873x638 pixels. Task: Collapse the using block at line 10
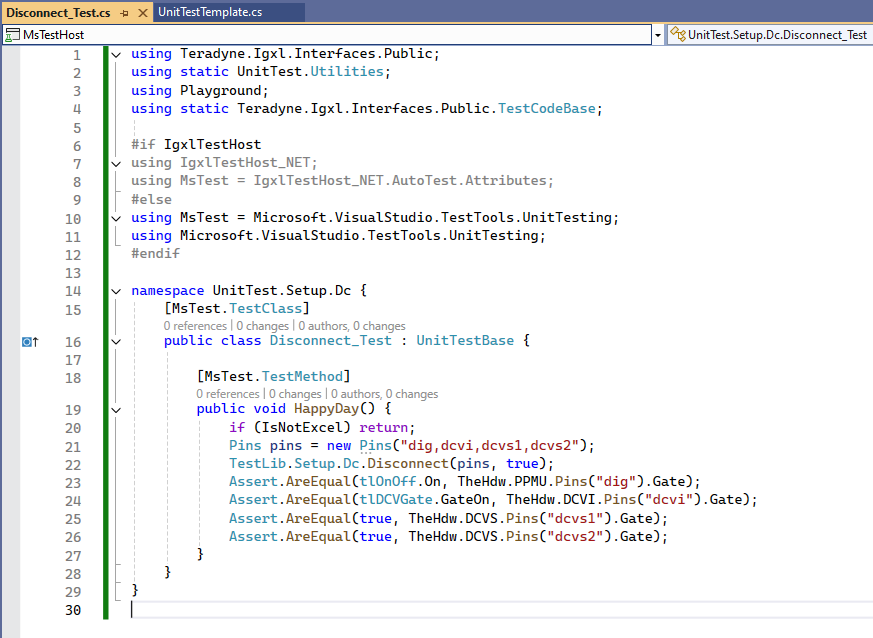point(116,218)
